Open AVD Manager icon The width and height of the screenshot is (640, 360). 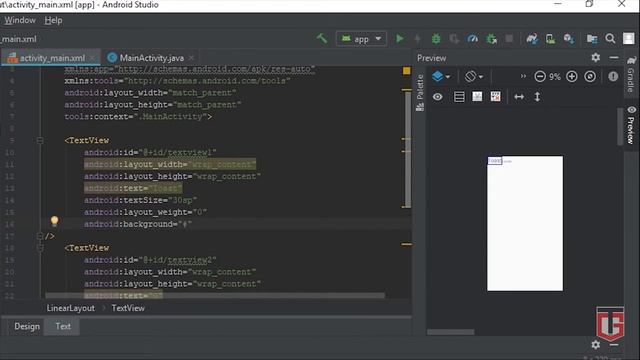pyautogui.click(x=550, y=39)
